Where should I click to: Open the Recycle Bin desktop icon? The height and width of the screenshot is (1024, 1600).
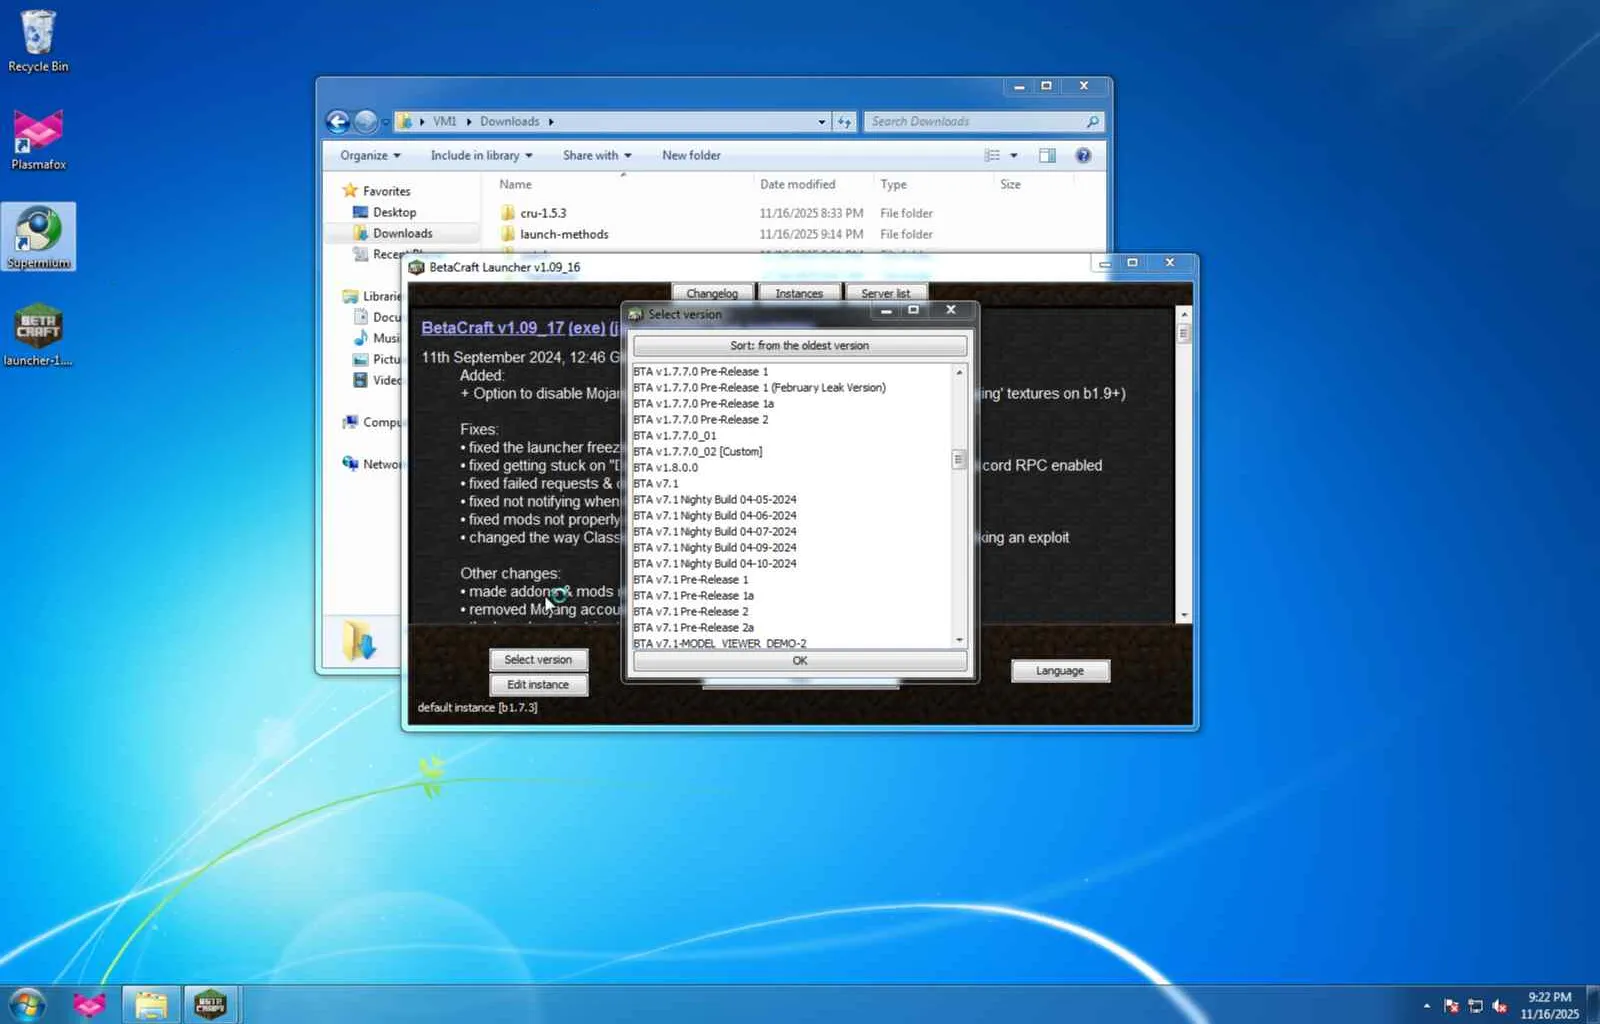(x=38, y=41)
